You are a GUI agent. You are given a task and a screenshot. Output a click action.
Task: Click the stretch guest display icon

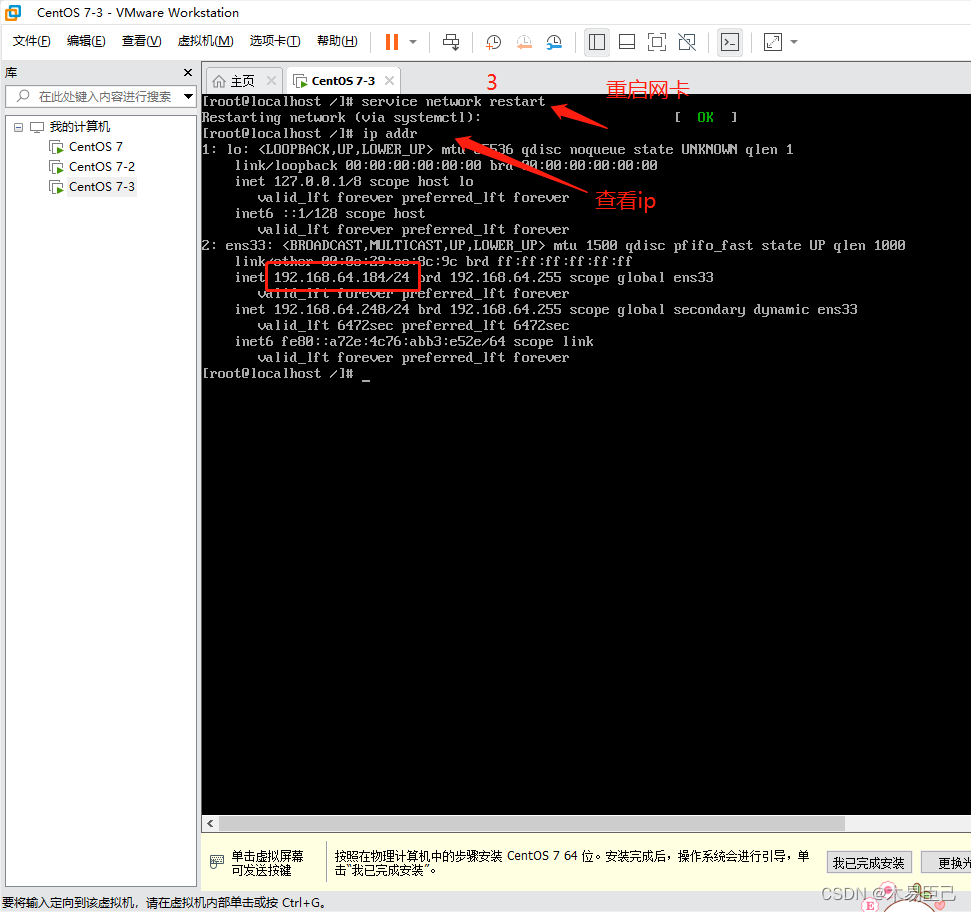[772, 42]
